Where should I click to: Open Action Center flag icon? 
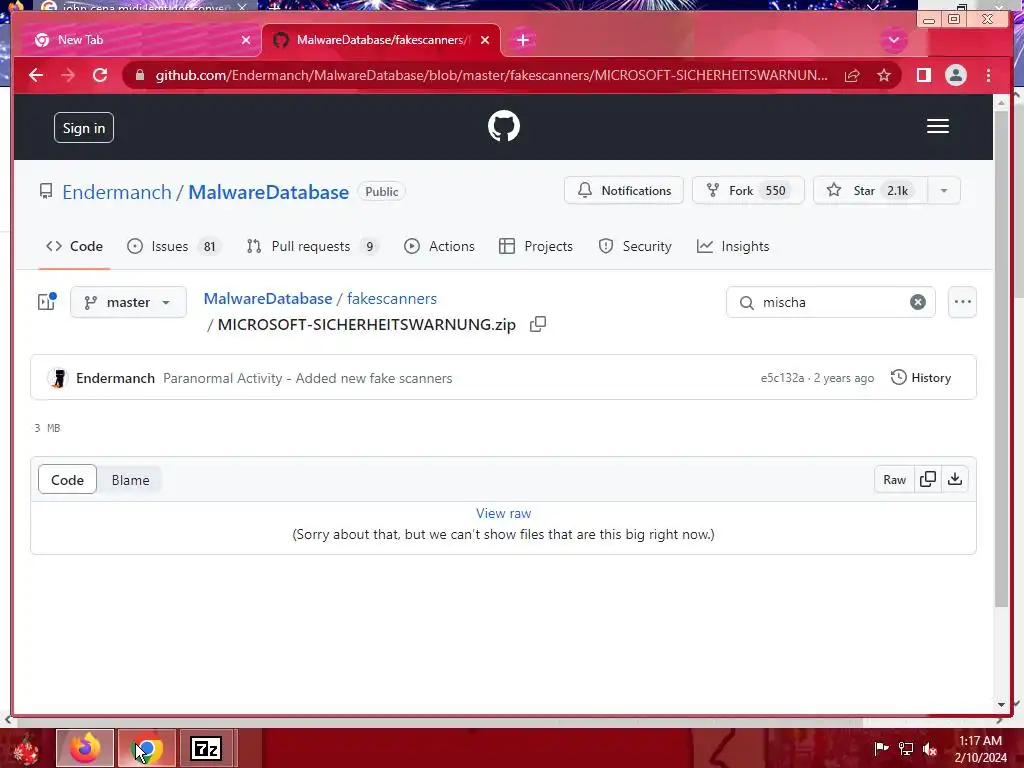pos(881,748)
